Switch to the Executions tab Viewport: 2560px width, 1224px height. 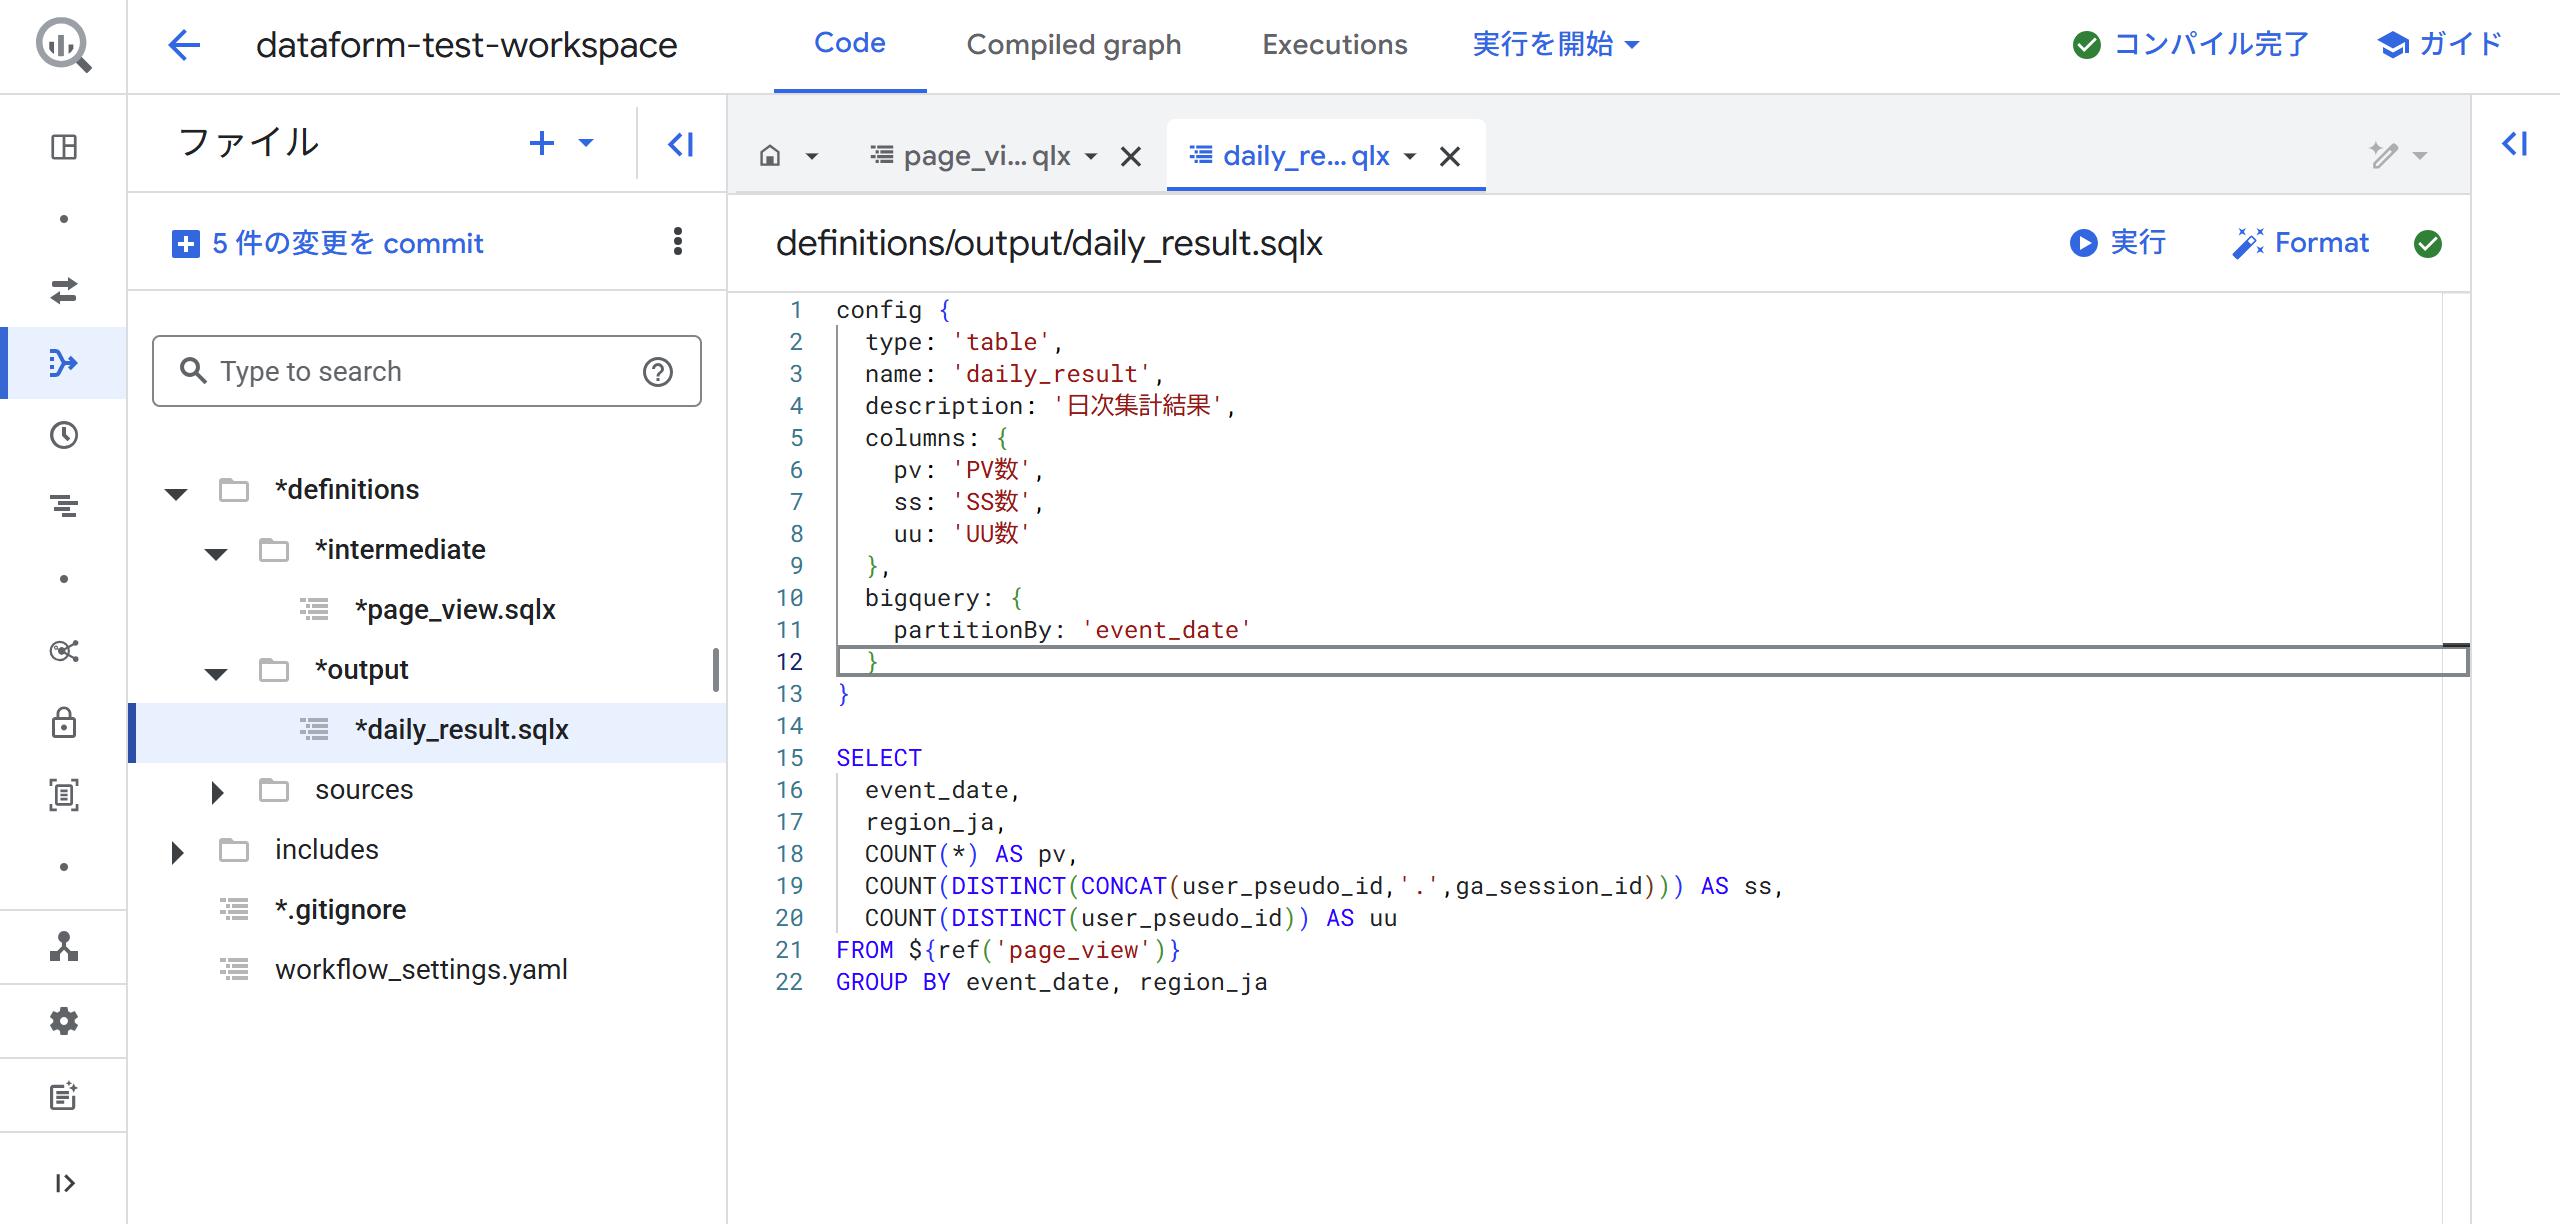coord(1334,45)
